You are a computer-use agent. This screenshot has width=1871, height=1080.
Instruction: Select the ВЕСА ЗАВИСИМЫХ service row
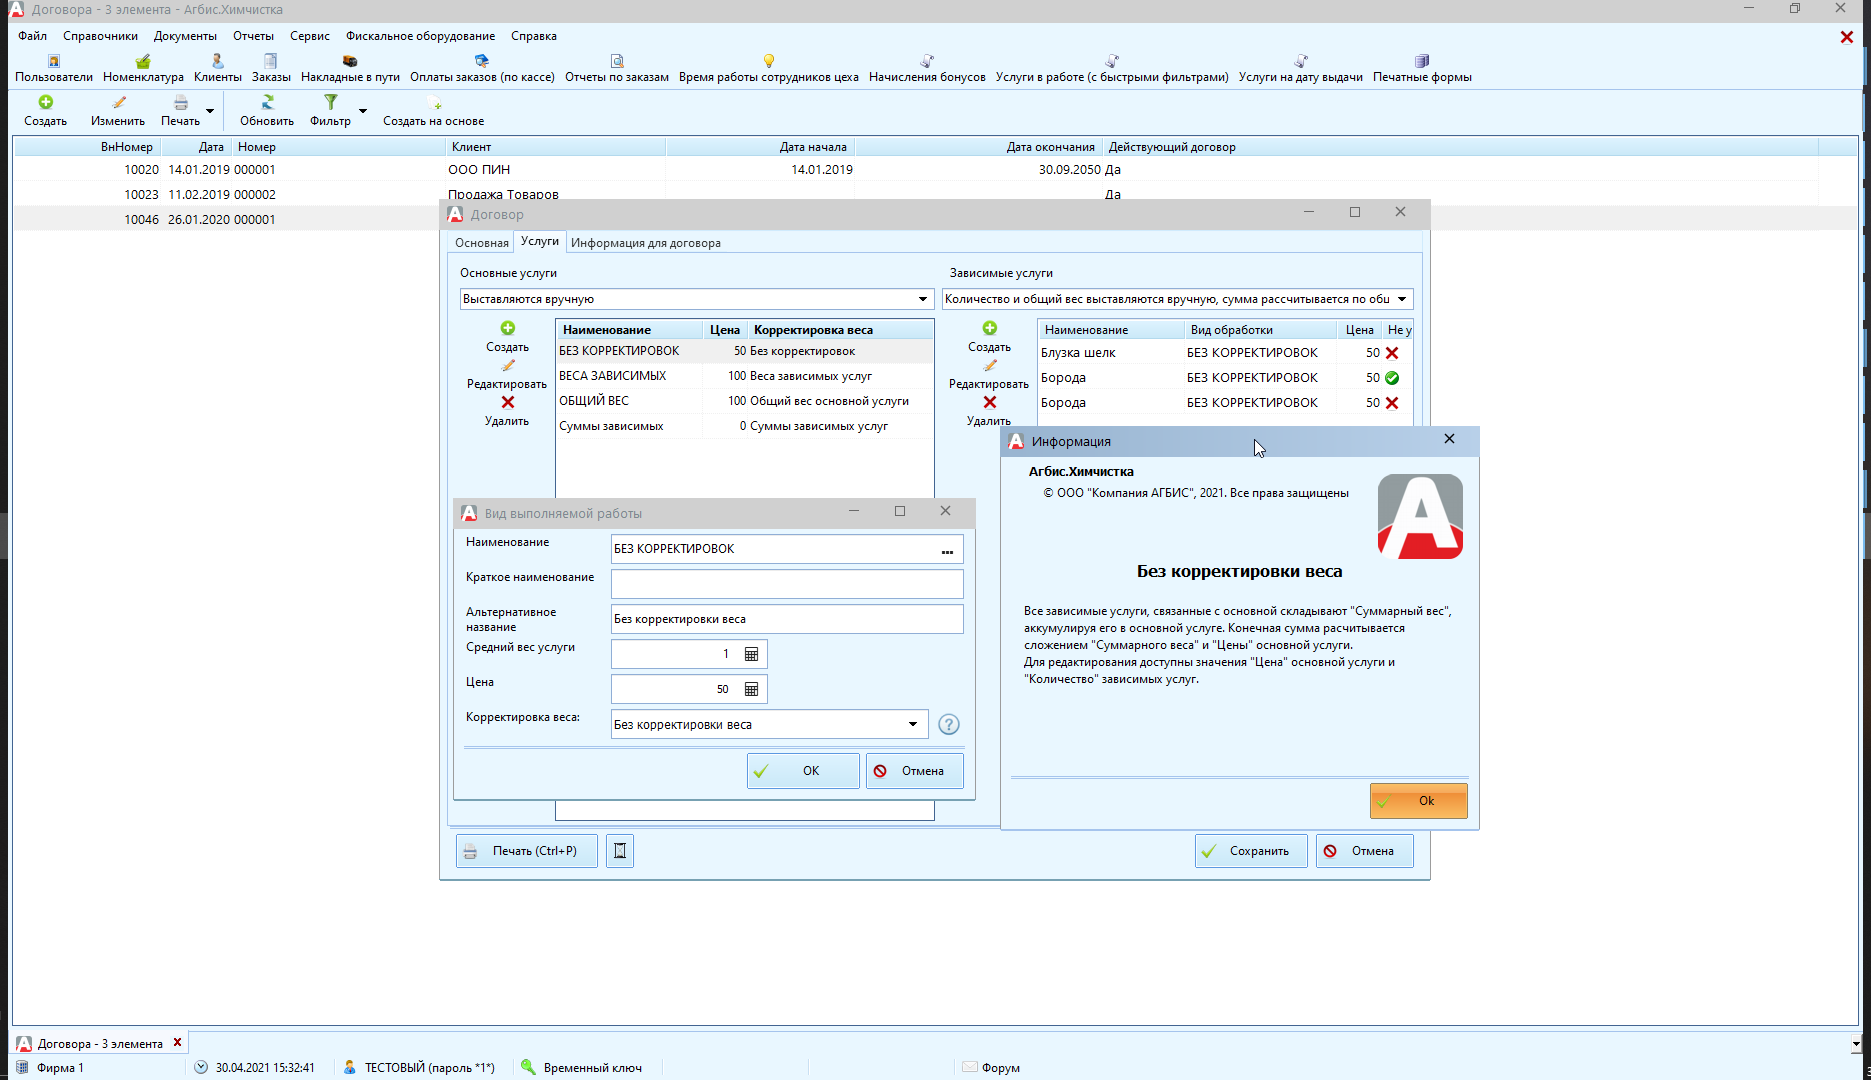tap(745, 376)
